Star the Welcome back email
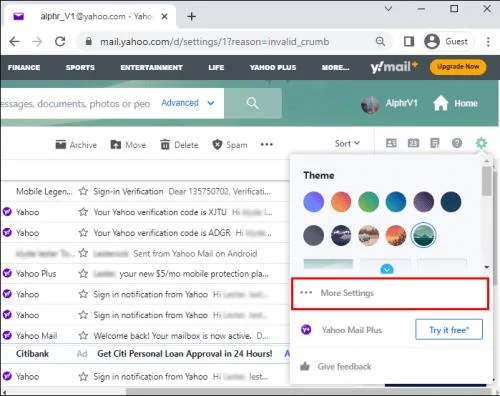 pyautogui.click(x=83, y=336)
